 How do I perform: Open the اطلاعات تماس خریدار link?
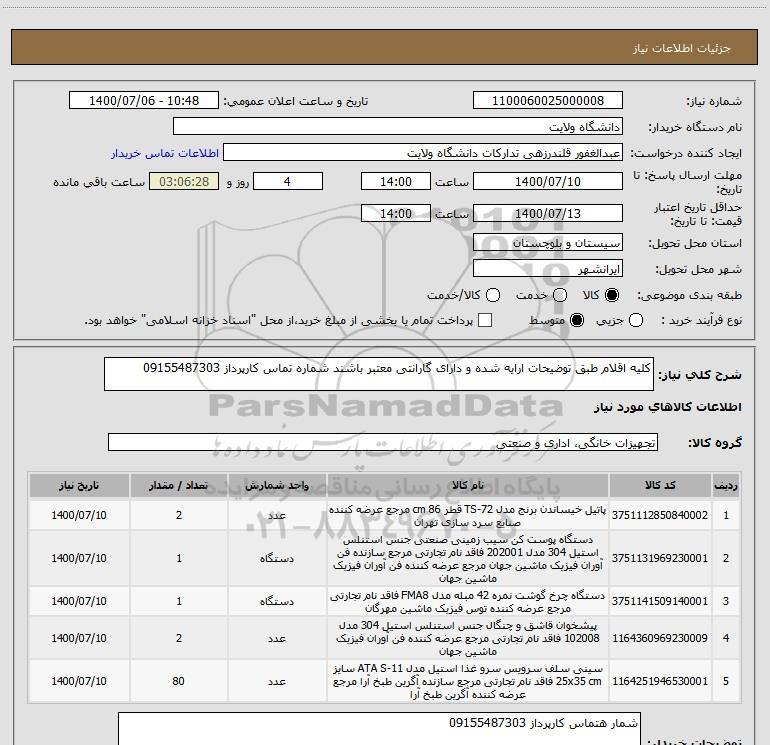(165, 153)
